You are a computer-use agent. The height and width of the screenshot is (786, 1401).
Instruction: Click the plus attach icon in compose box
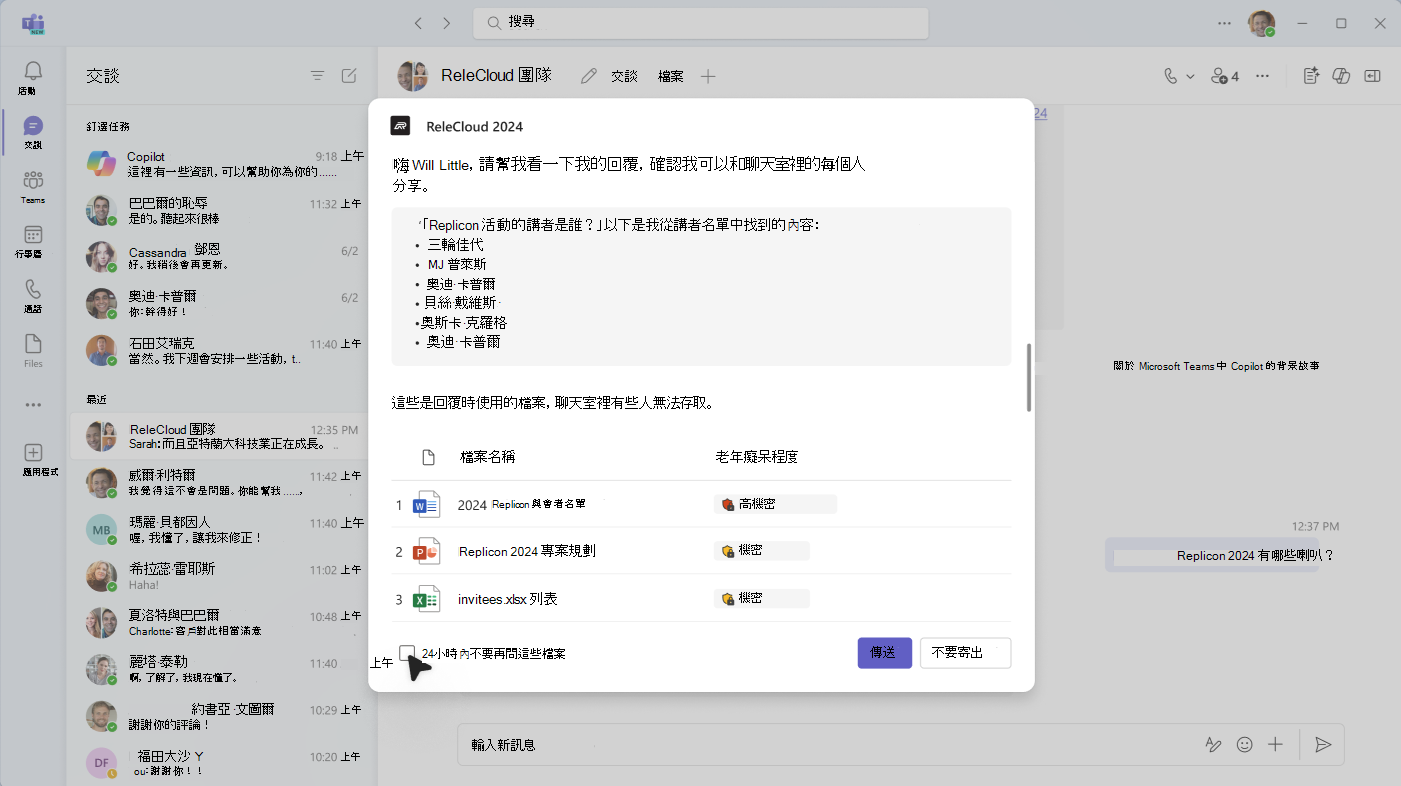click(1275, 745)
